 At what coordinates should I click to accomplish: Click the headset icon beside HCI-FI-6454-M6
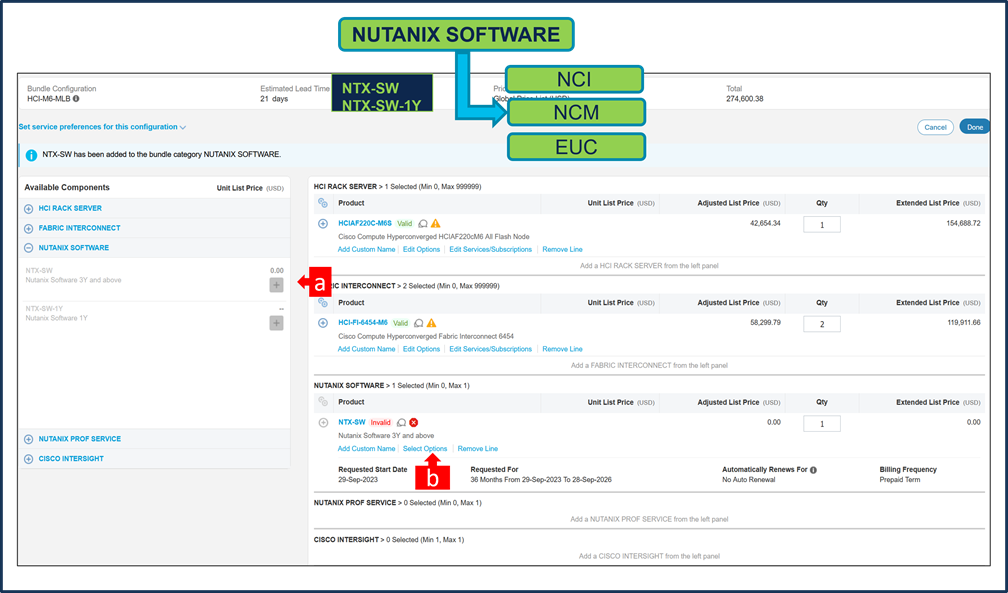click(x=418, y=323)
